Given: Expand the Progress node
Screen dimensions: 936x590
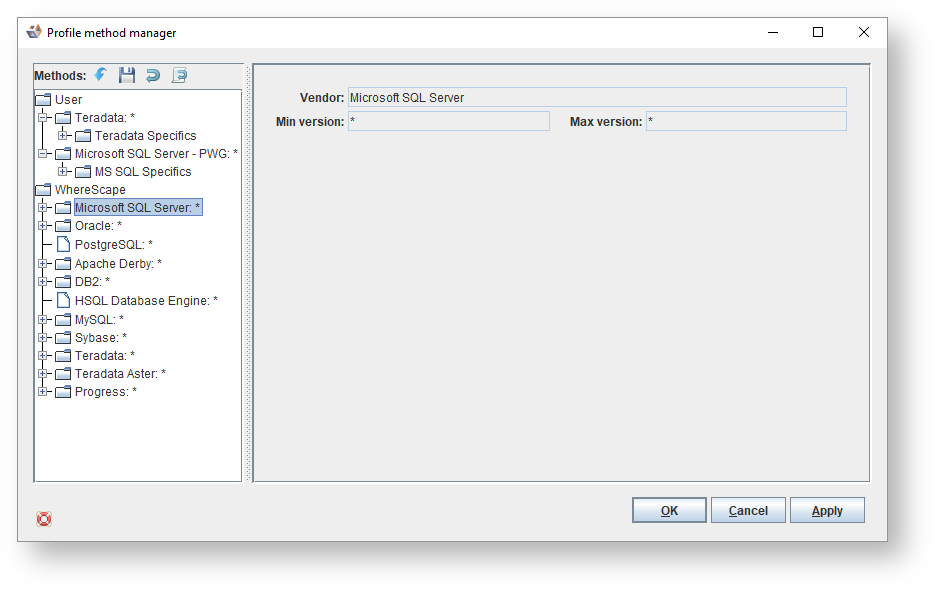Looking at the screenshot, I should (x=43, y=392).
